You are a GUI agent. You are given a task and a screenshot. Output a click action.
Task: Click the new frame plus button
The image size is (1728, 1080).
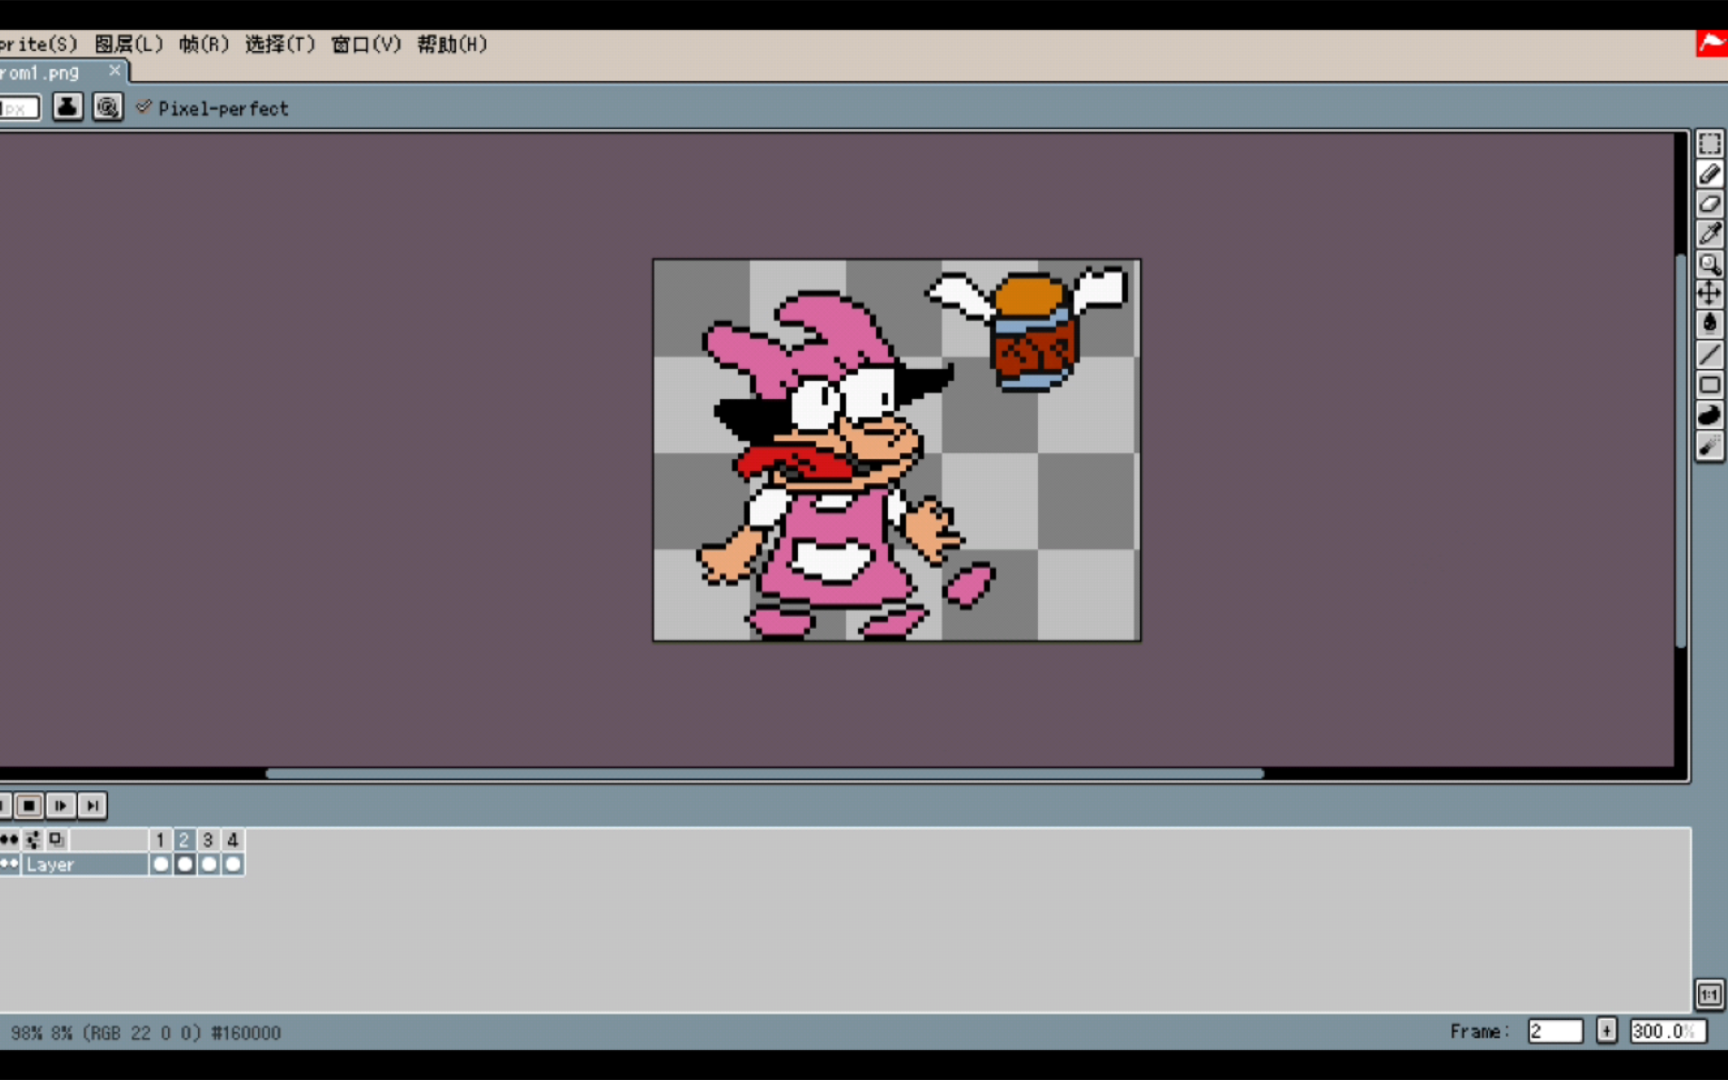pyautogui.click(x=1606, y=1031)
